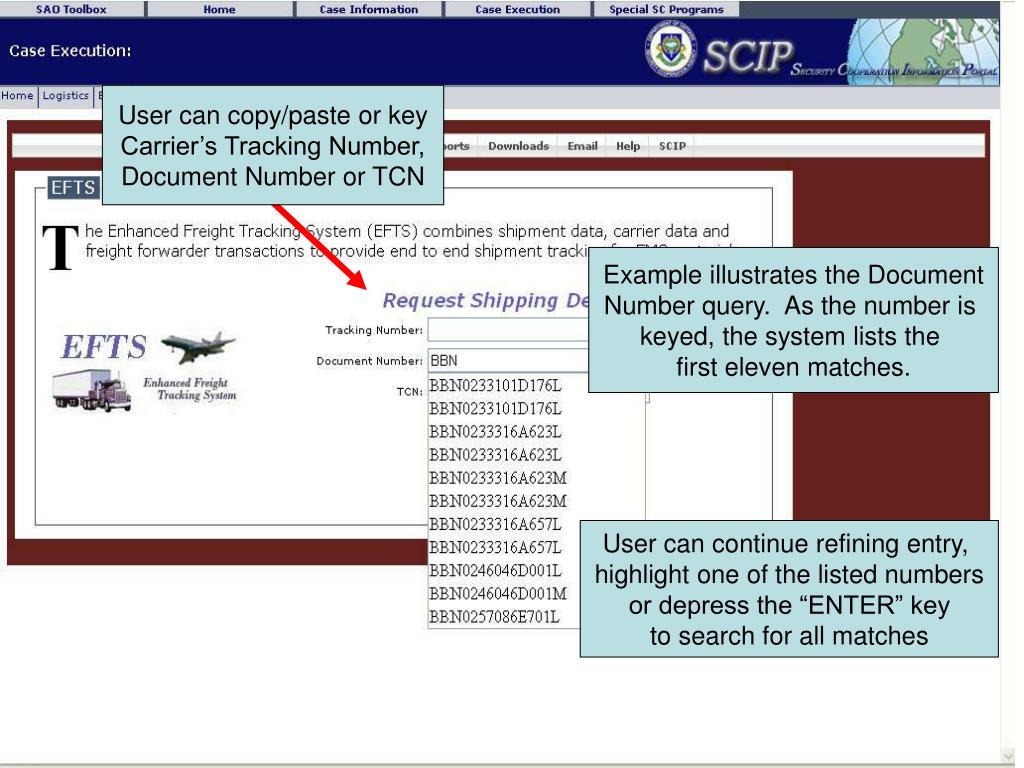The image size is (1024, 768).
Task: Pick the second BBN0233316A623M suggestion
Action: click(498, 502)
